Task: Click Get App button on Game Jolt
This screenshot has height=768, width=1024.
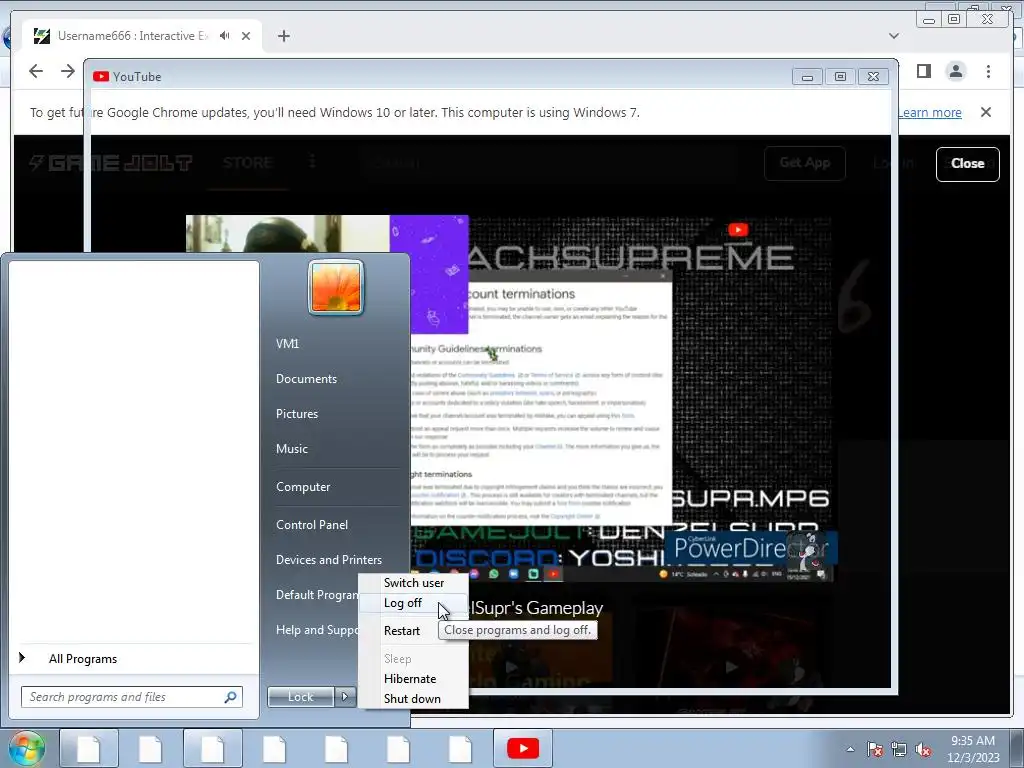Action: point(805,163)
